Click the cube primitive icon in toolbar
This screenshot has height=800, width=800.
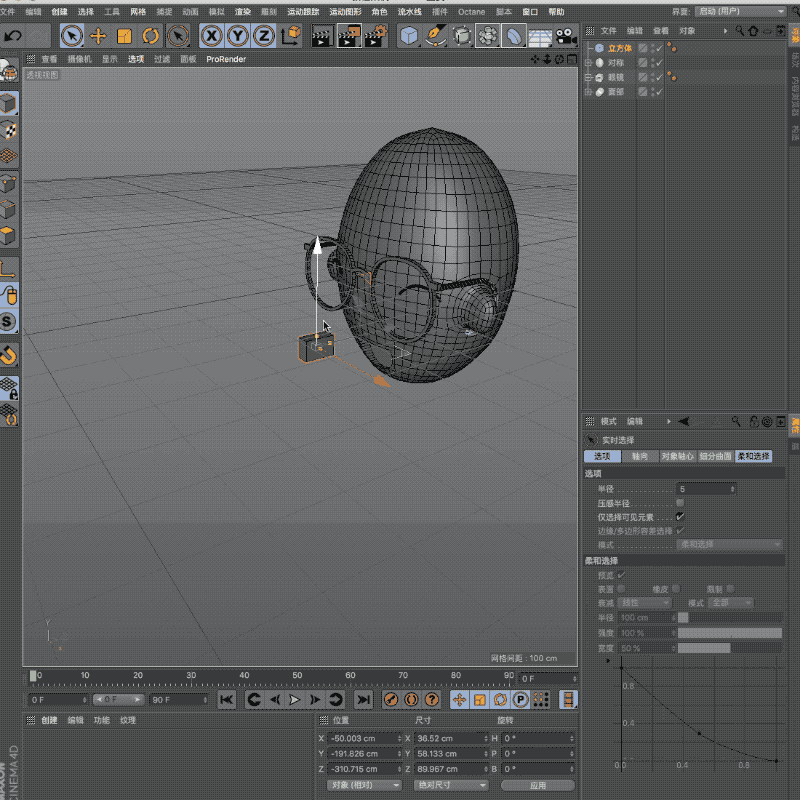(409, 36)
